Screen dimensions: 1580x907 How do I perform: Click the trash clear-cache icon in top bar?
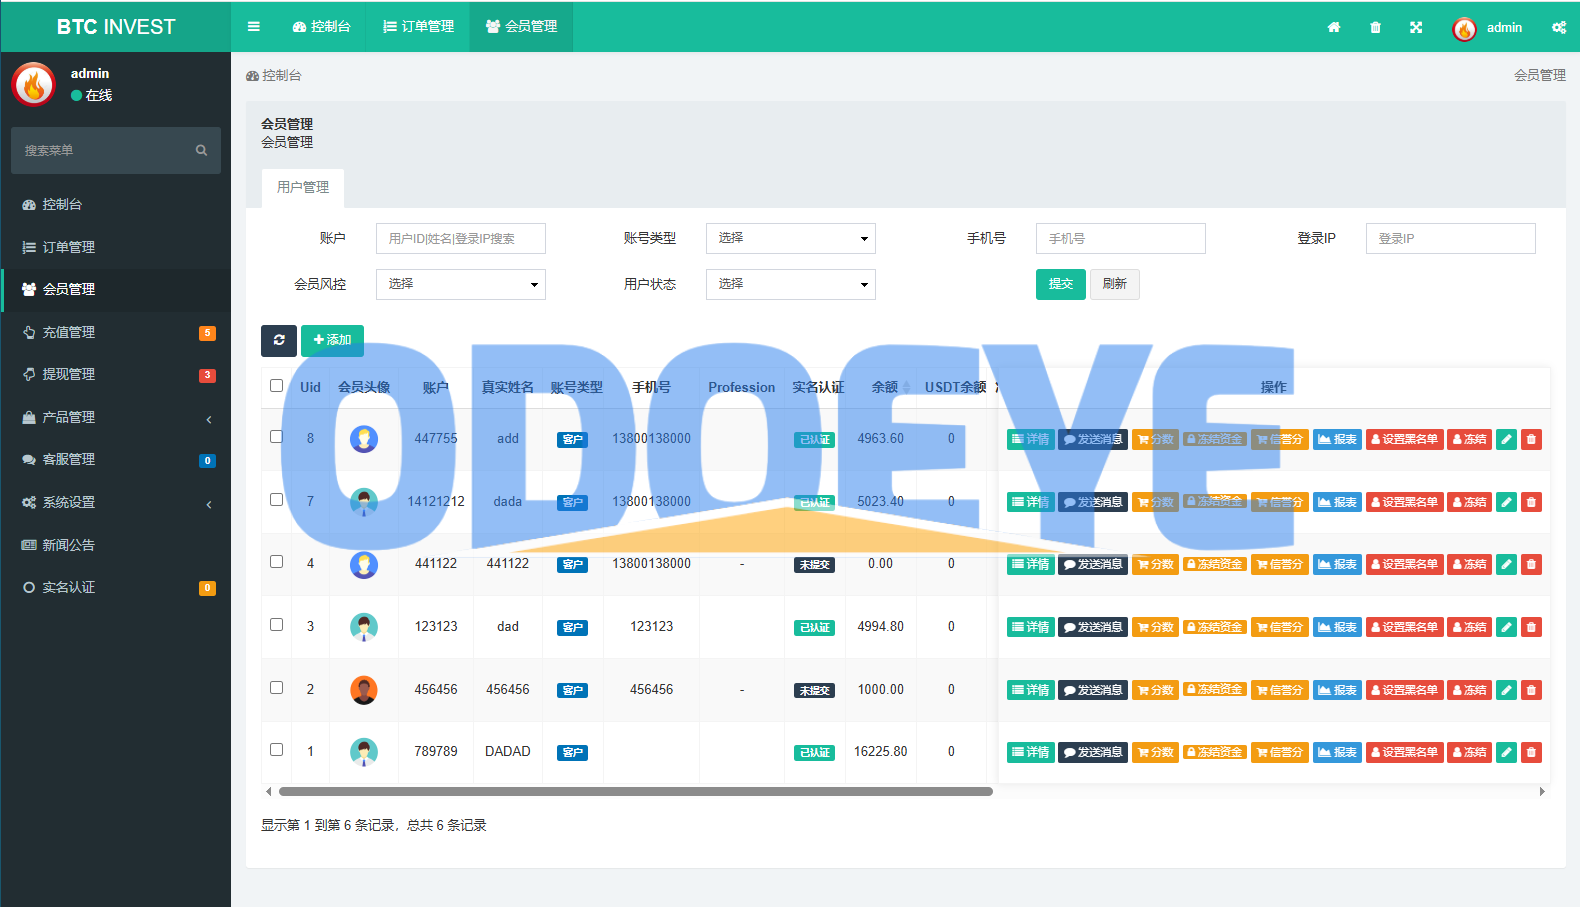(x=1375, y=27)
